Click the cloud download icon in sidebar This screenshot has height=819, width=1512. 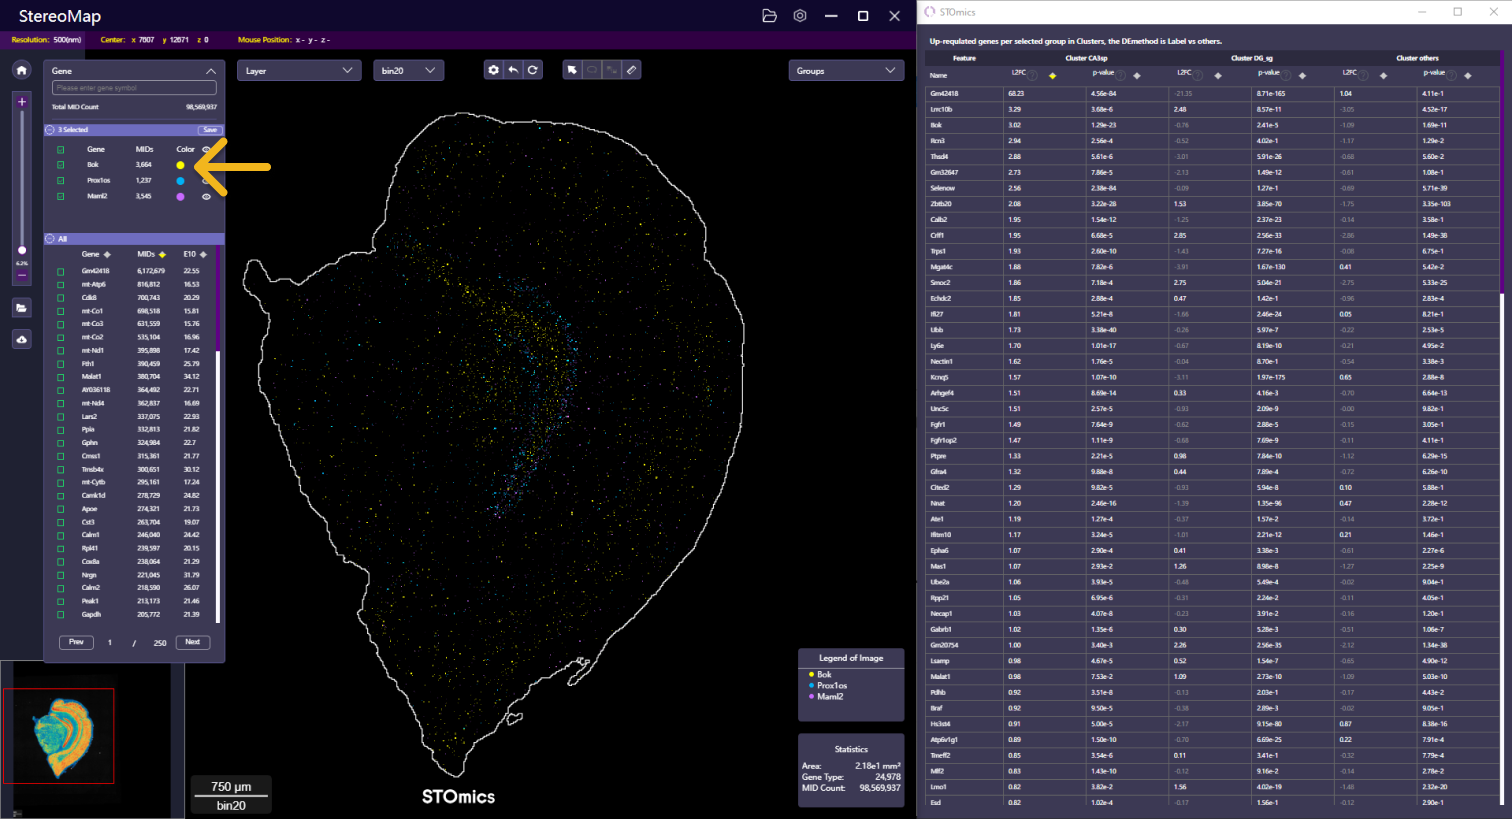click(21, 340)
